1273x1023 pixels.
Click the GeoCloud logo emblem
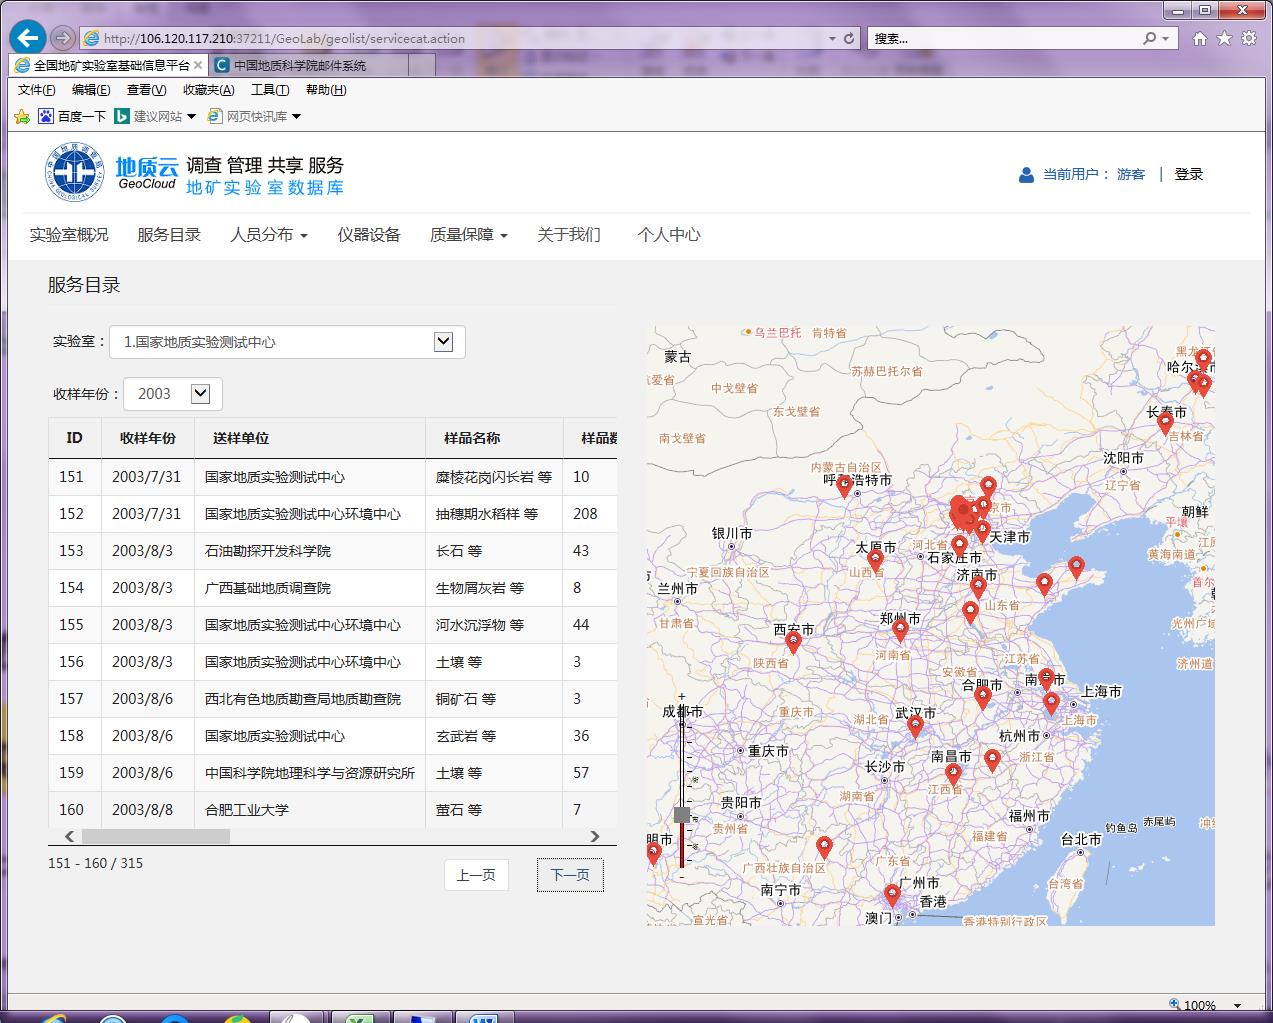point(75,172)
